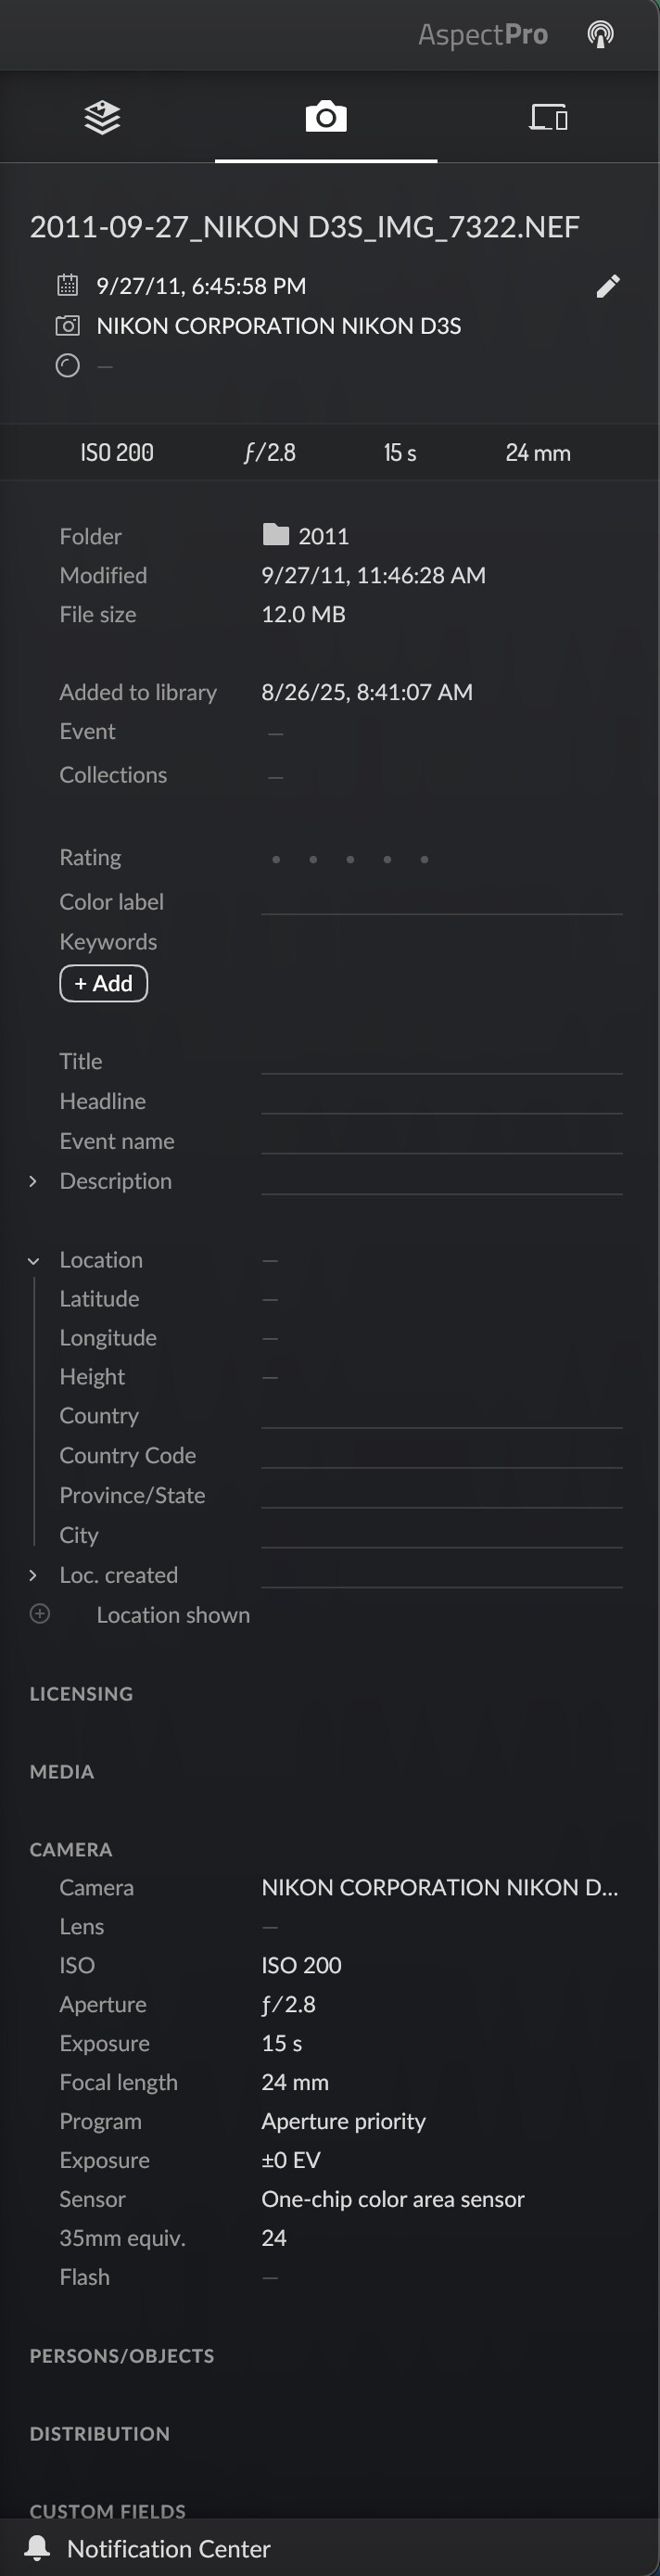Click the calendar date icon
660x2576 pixels.
click(x=67, y=286)
